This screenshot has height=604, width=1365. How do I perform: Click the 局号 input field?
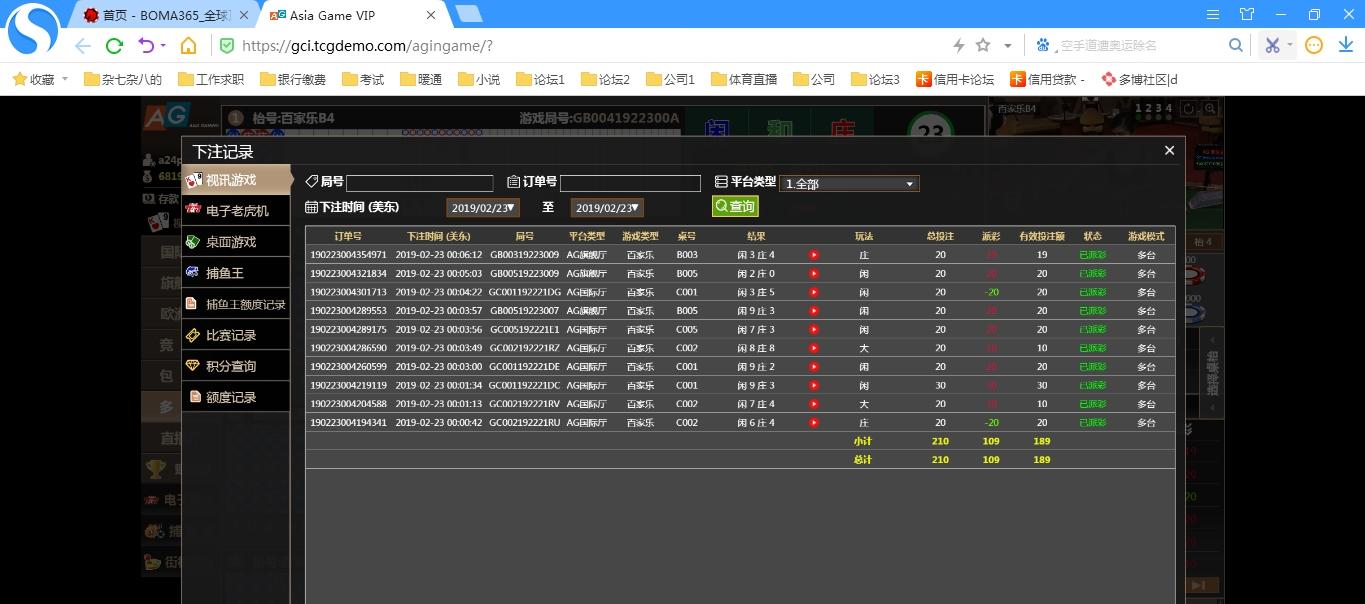(x=419, y=183)
